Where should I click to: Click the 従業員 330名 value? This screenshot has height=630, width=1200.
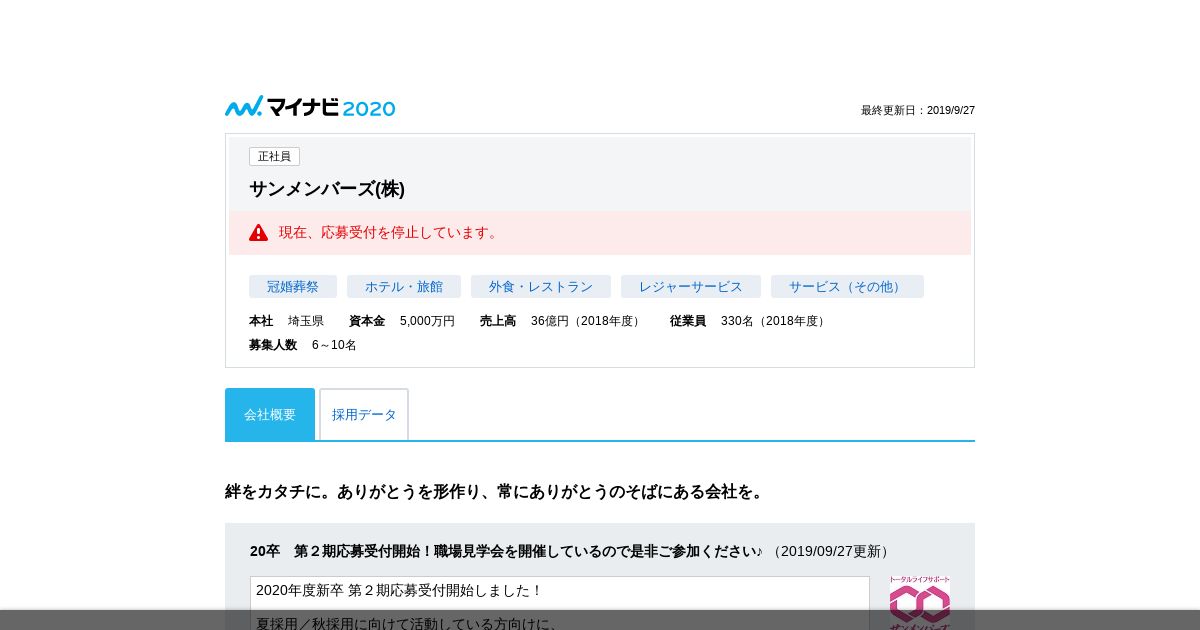click(775, 321)
